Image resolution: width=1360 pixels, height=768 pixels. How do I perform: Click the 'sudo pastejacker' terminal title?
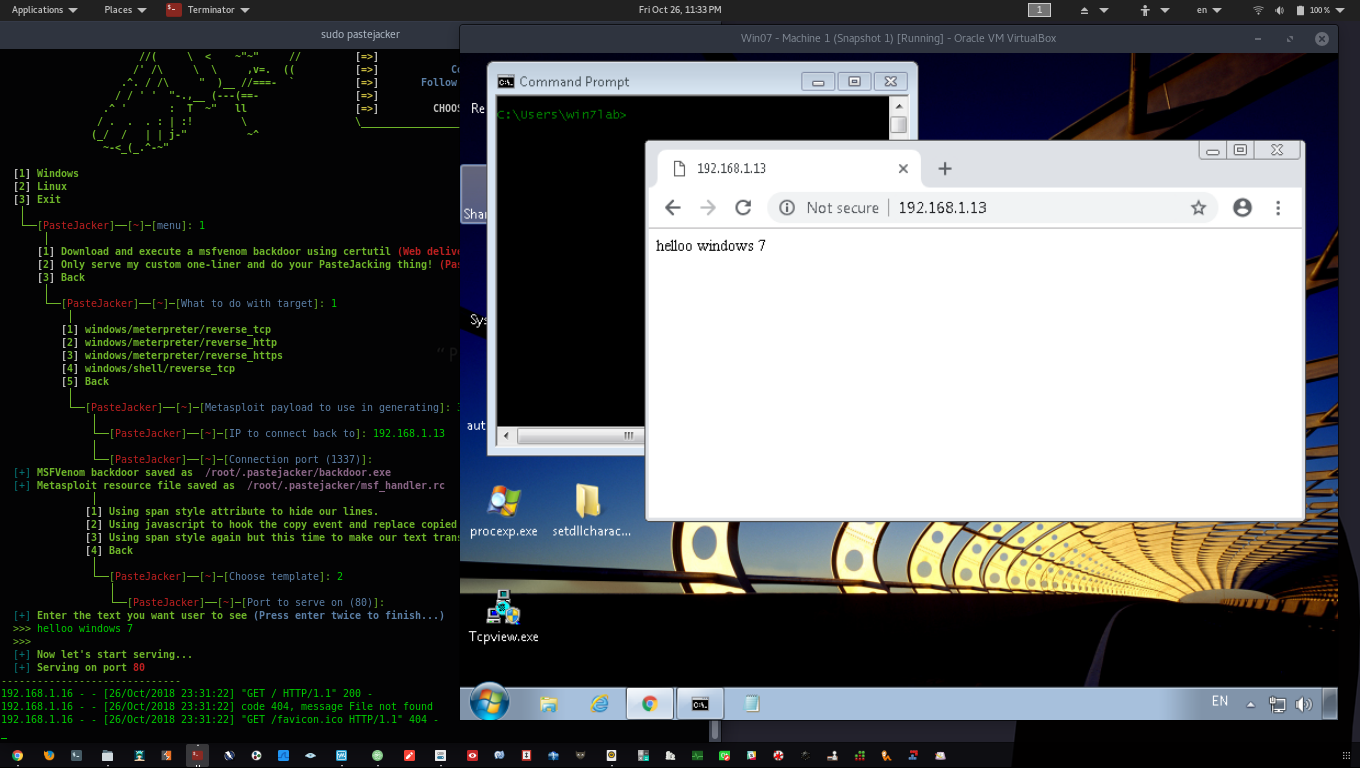click(x=360, y=34)
